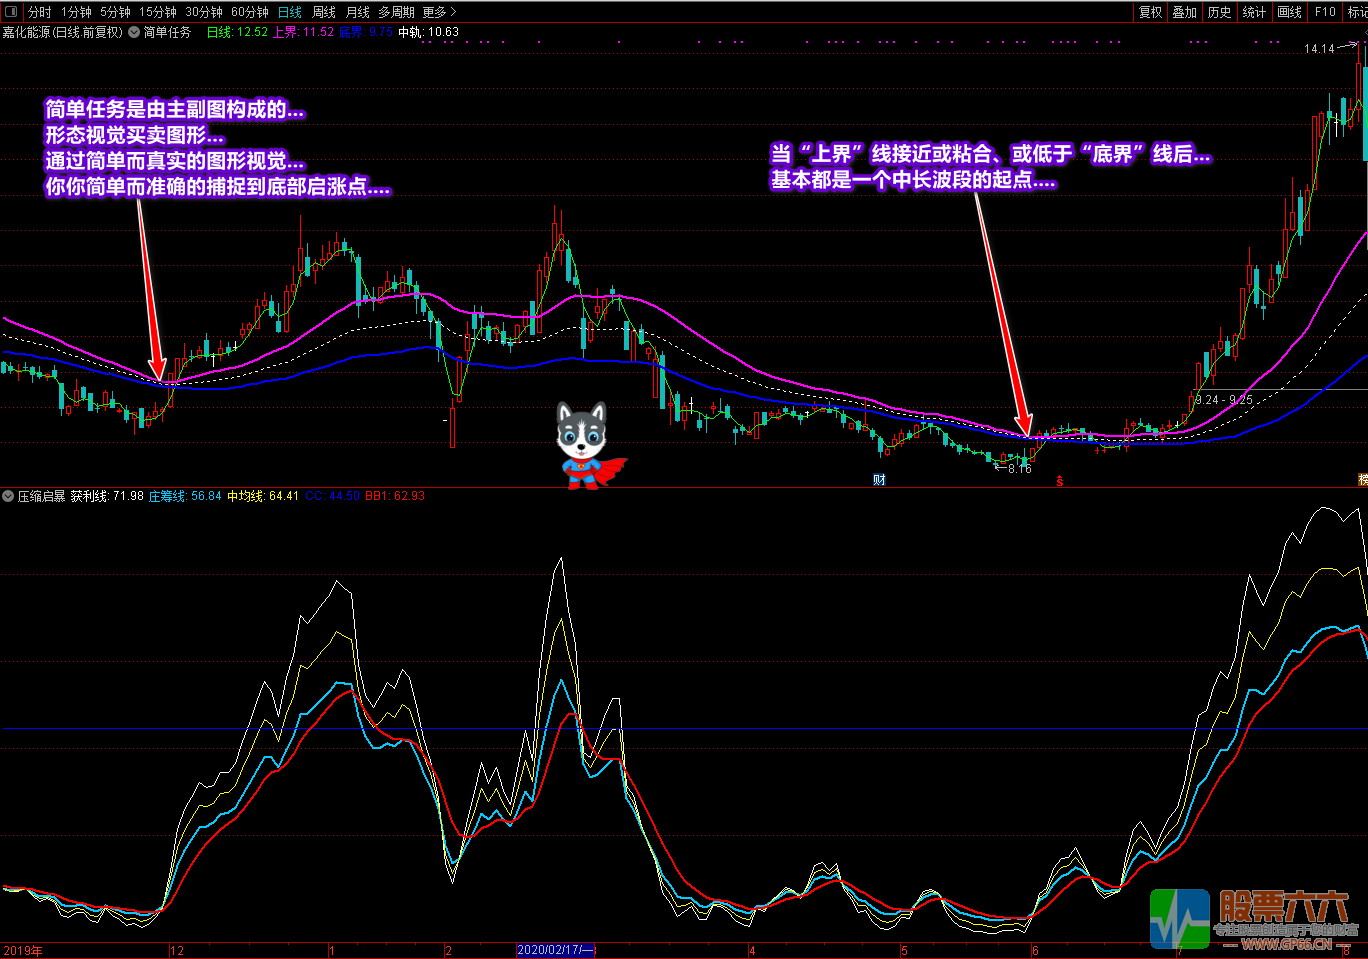Viewport: 1368px width, 959px height.
Task: Select the 2020/02/17 date marker on timeline
Action: tap(555, 950)
